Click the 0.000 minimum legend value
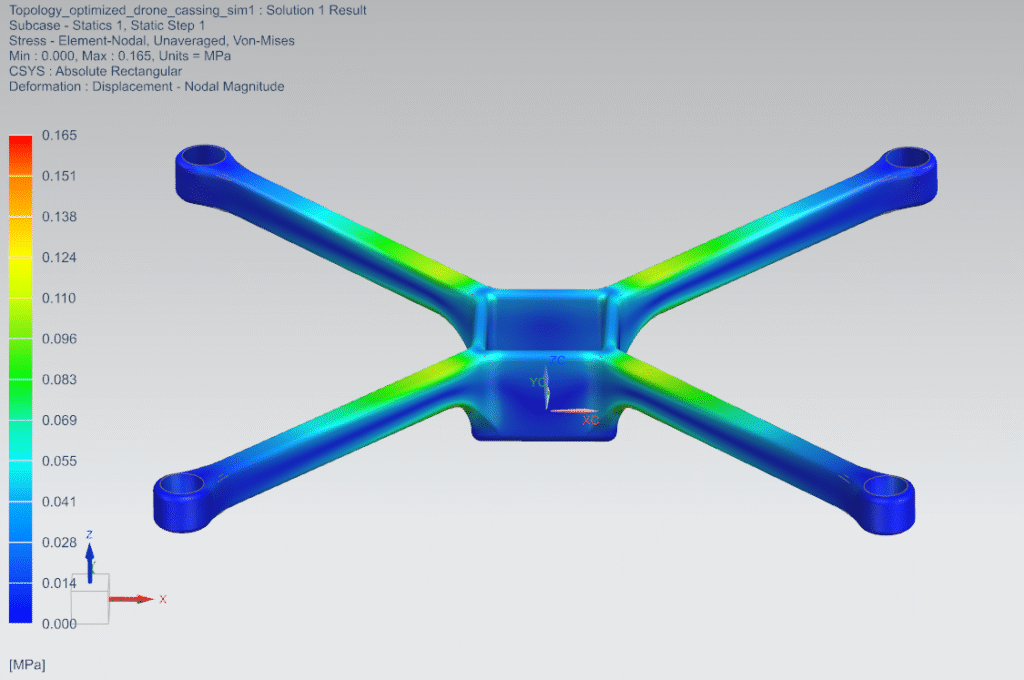This screenshot has width=1024, height=680. (x=59, y=623)
